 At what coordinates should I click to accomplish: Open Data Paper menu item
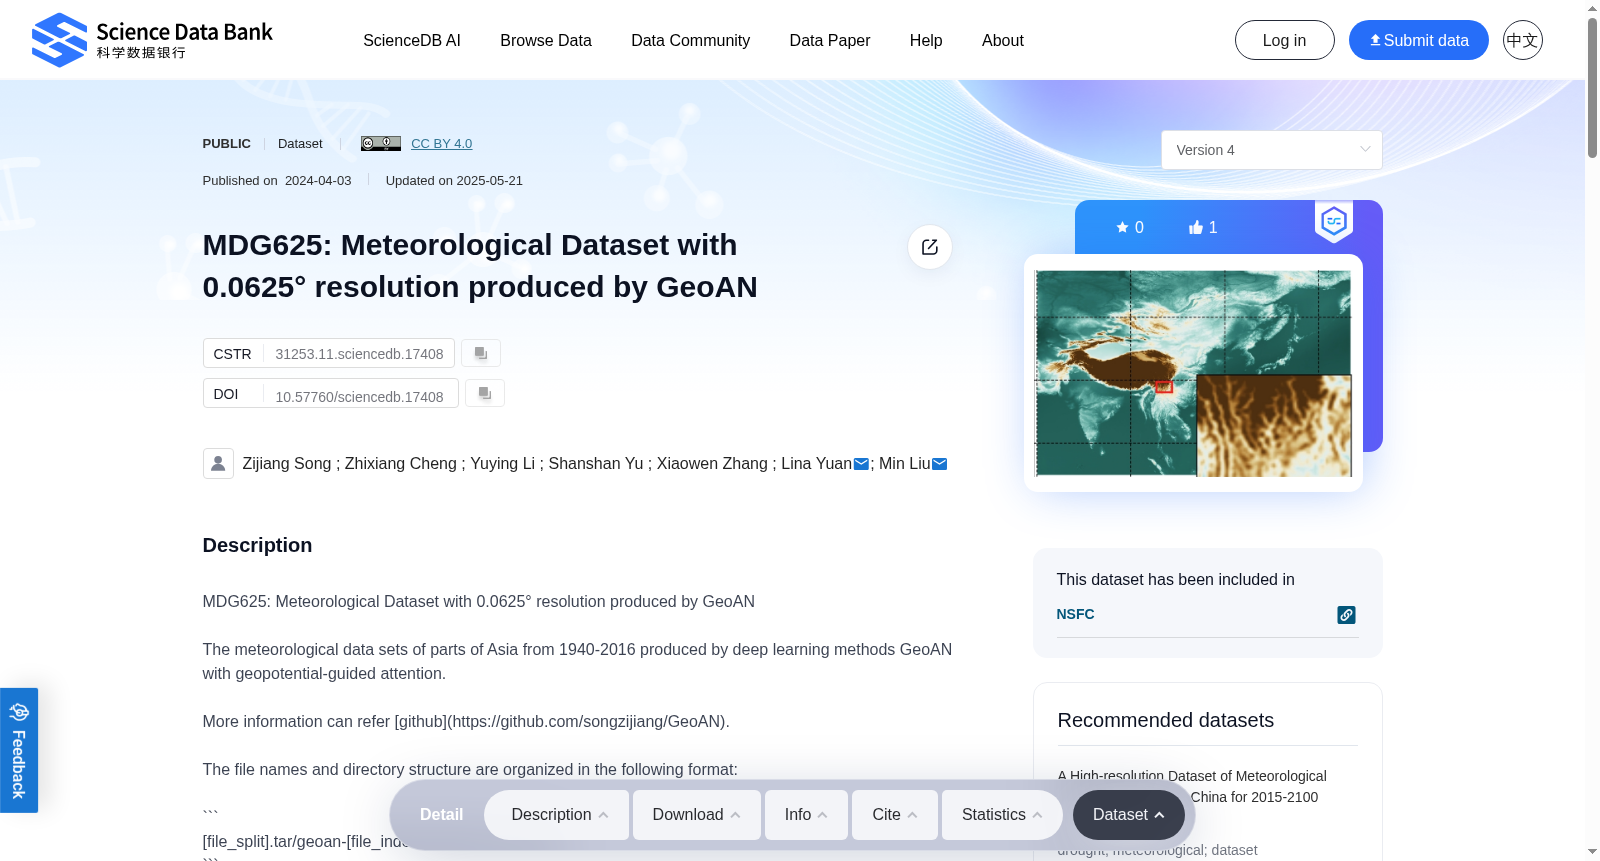tap(830, 41)
